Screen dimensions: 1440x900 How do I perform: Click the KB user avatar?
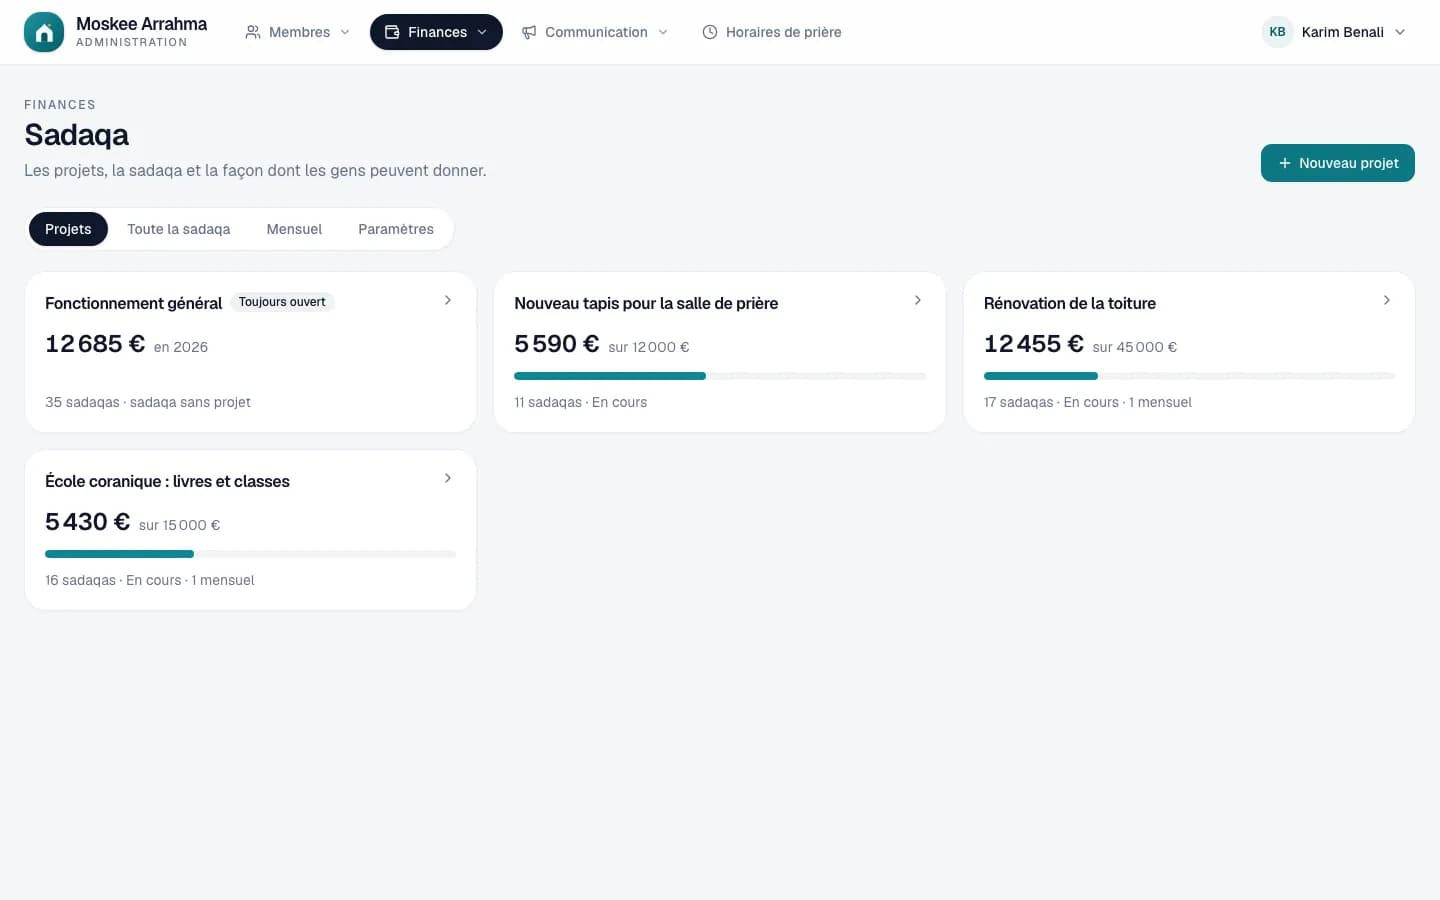click(x=1277, y=32)
